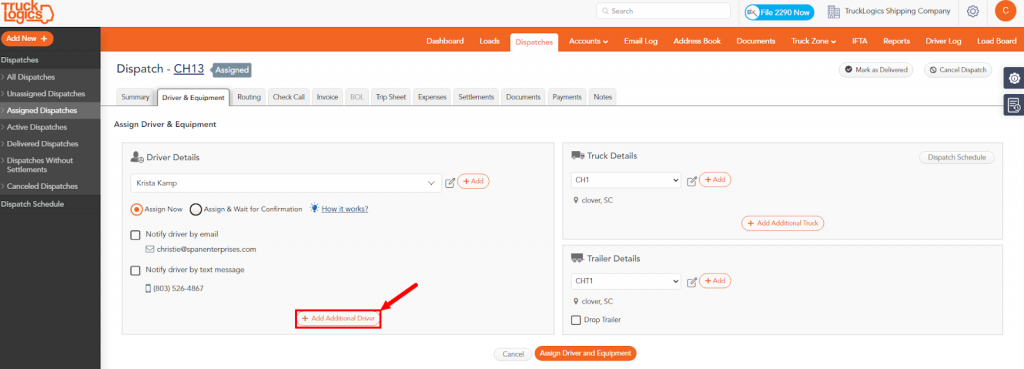The width and height of the screenshot is (1024, 369).
Task: Open the user avatar menu labeled C
Action: [x=1005, y=11]
